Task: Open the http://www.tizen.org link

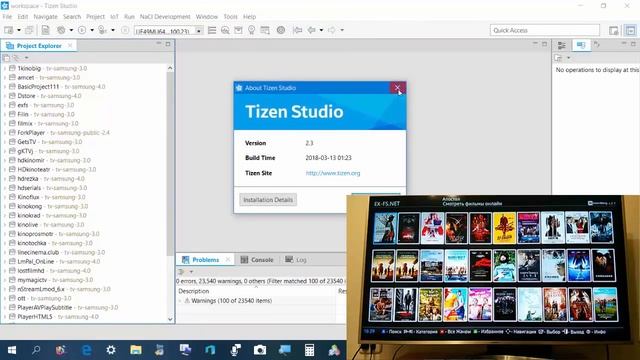Action: (333, 173)
